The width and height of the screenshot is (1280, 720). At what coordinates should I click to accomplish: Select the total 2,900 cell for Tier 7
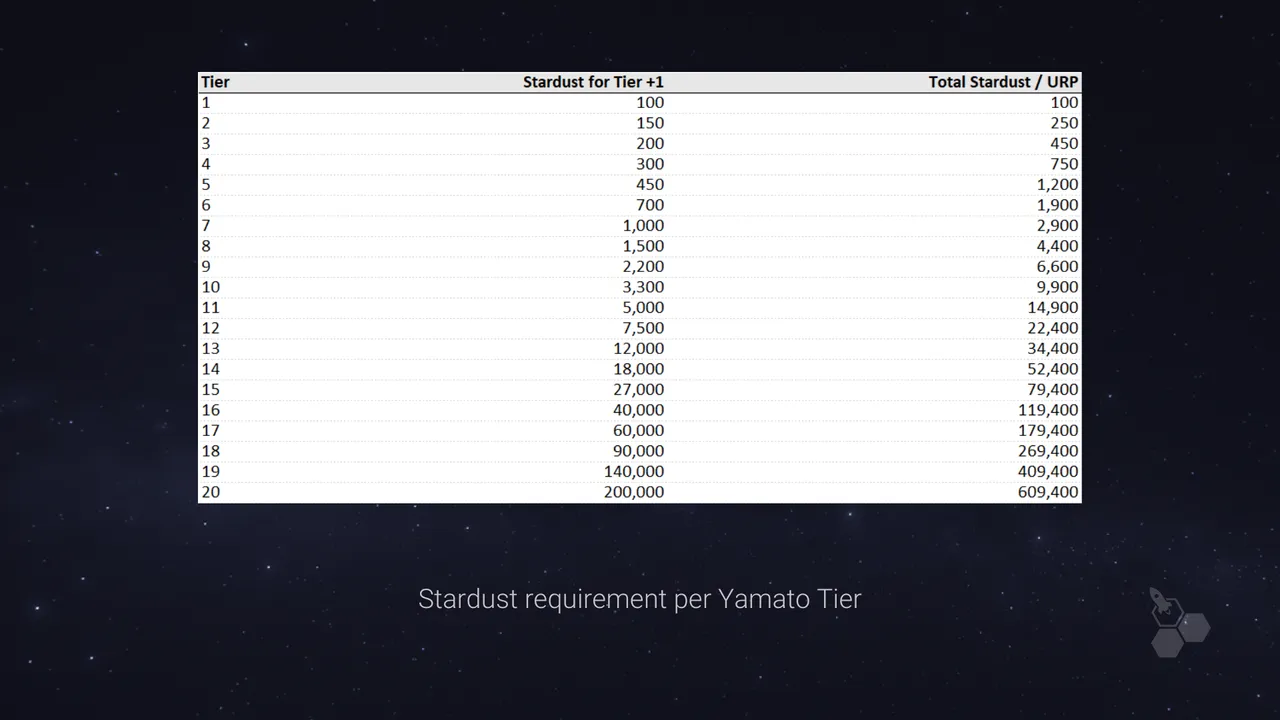click(1058, 225)
